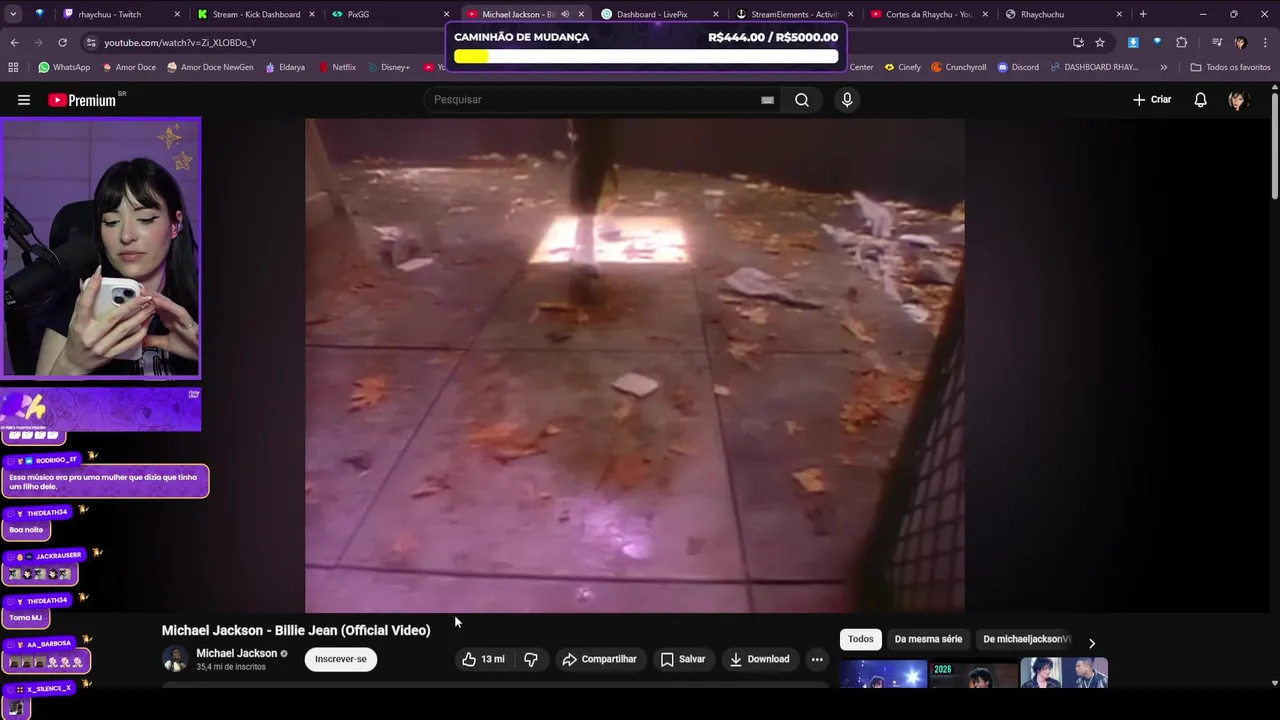Open first recommended video thumbnail
Viewport: 1280px width, 720px height.
(x=884, y=673)
